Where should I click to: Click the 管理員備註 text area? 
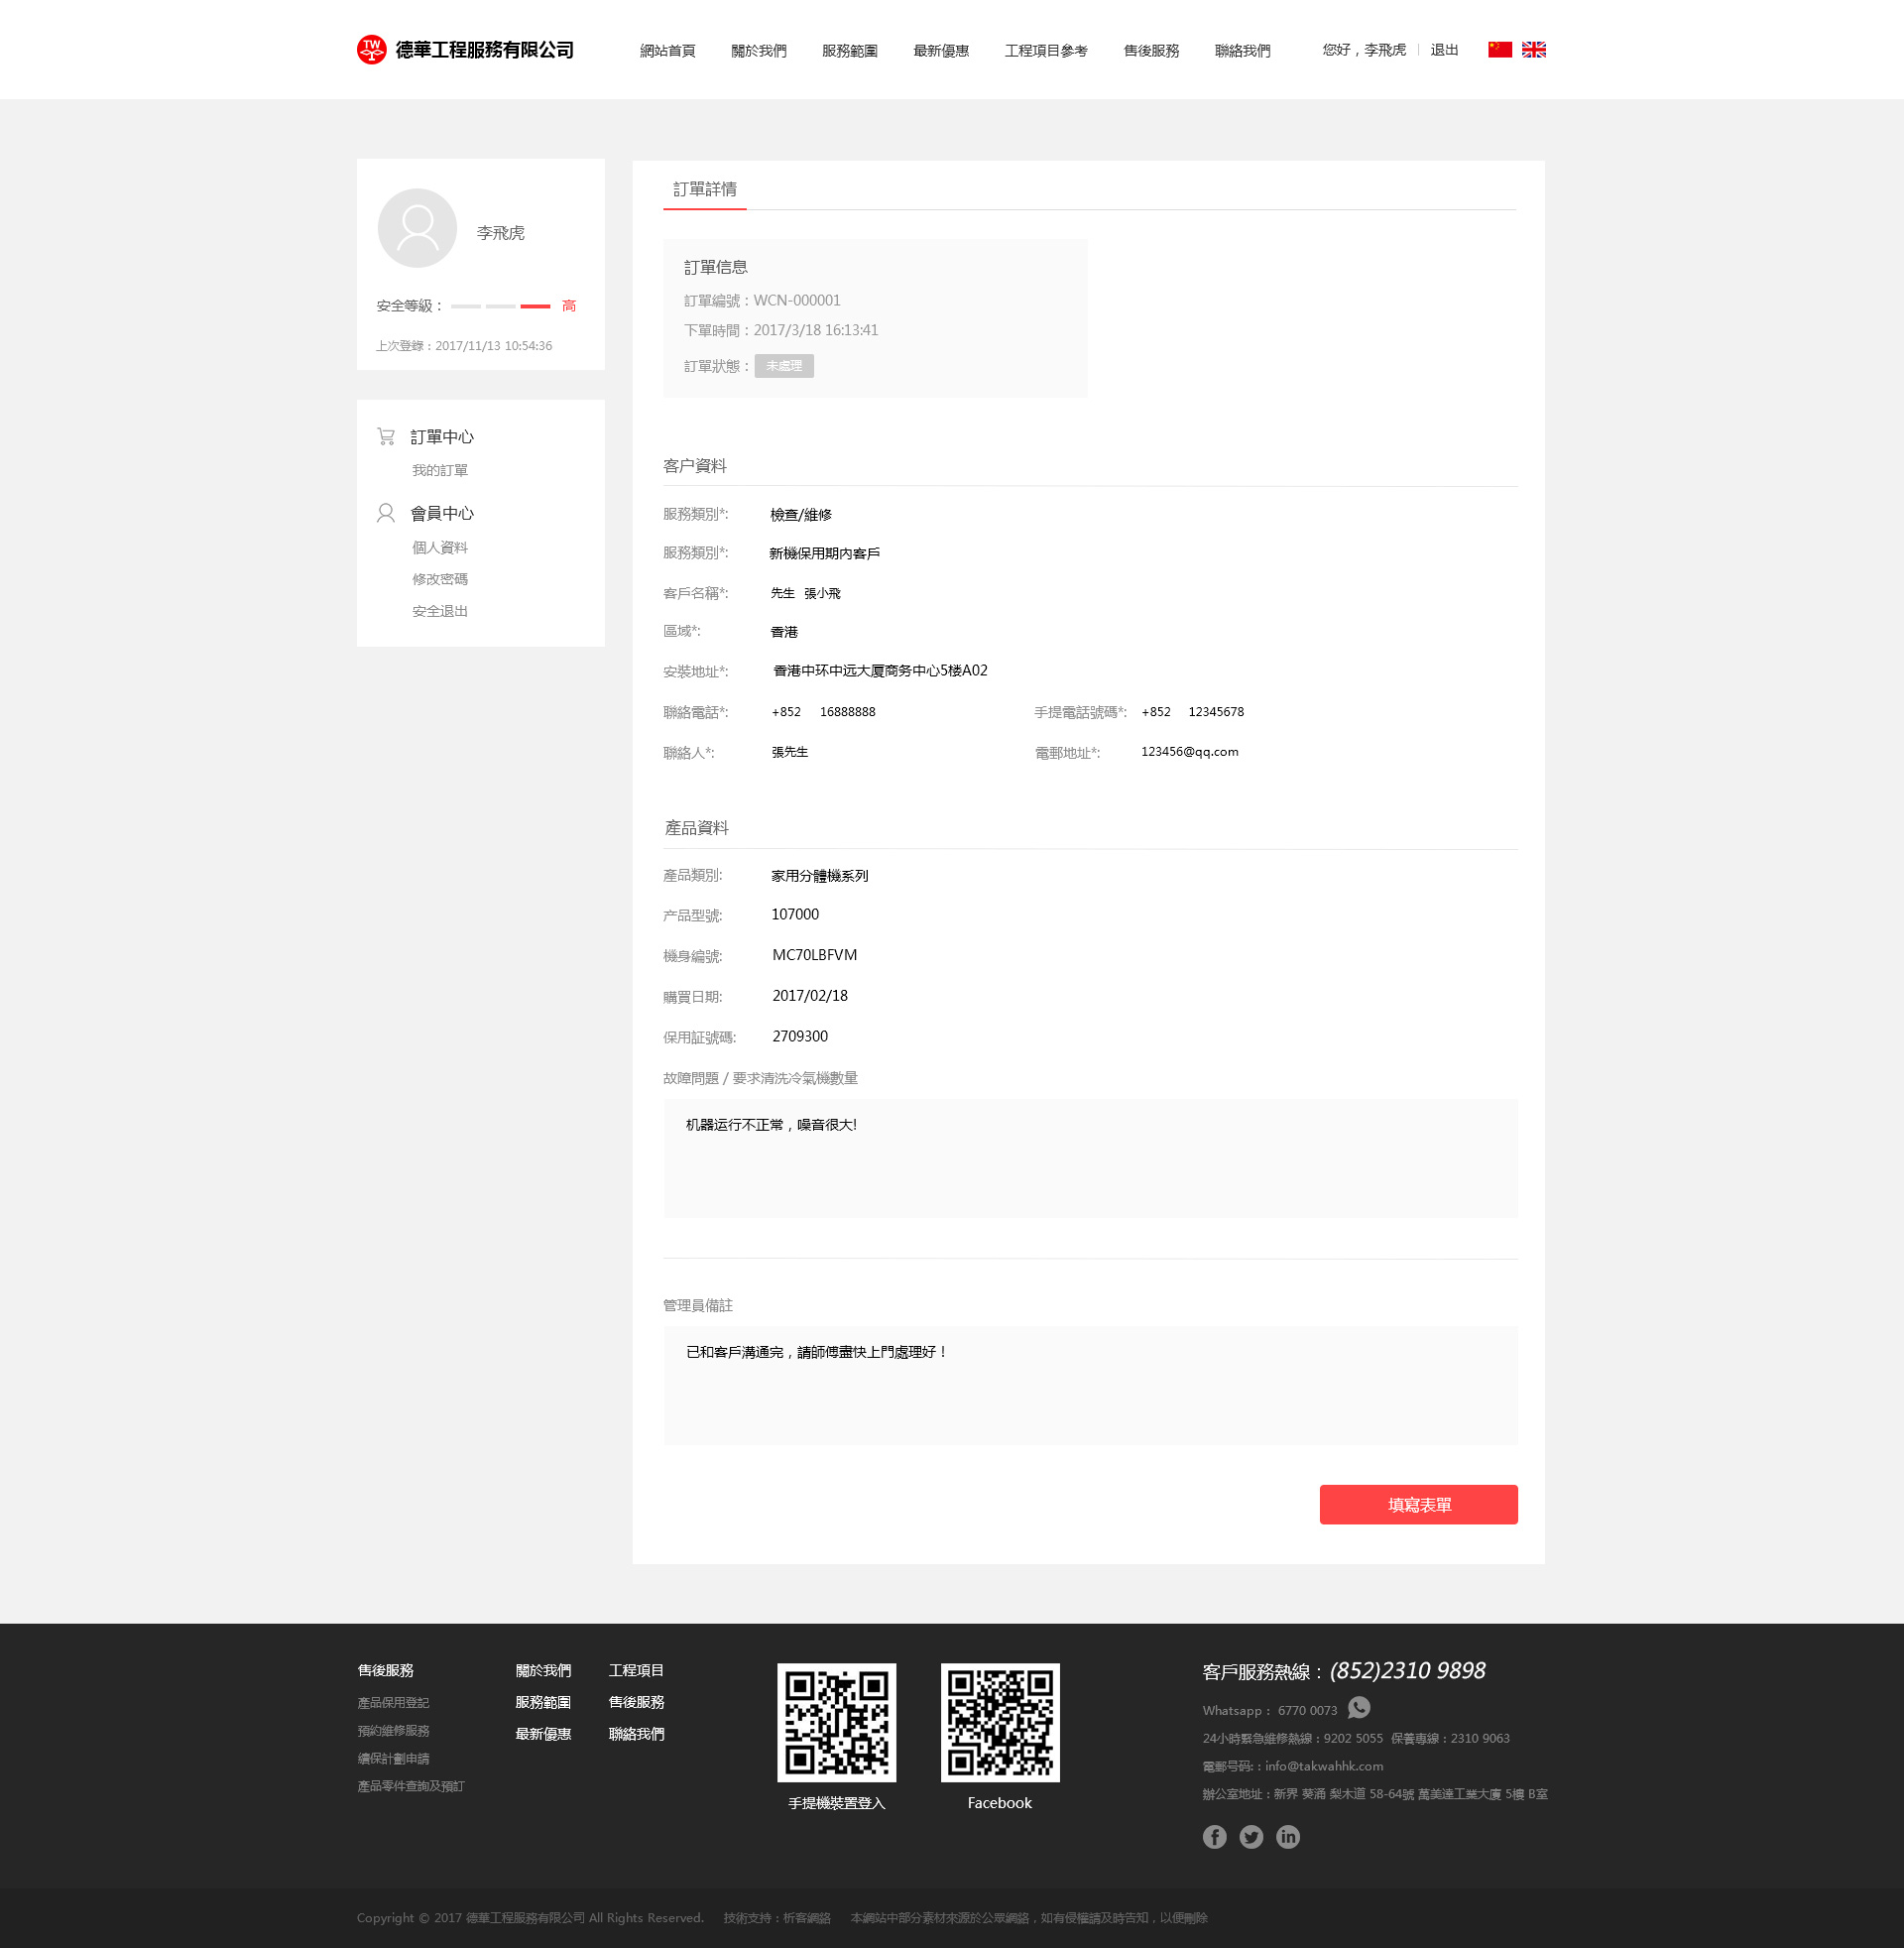pyautogui.click(x=1090, y=1385)
